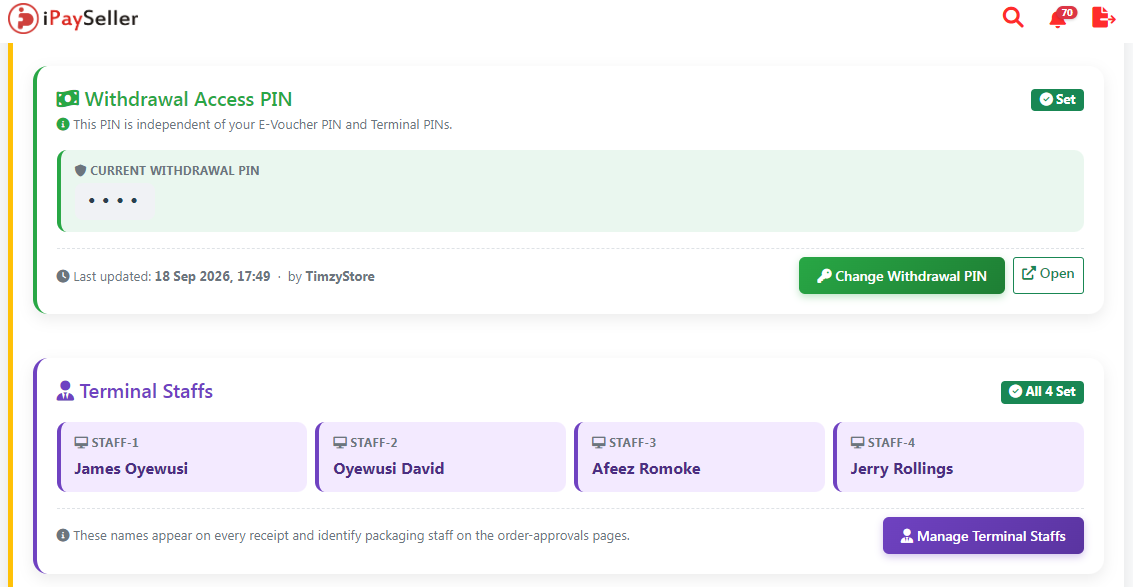This screenshot has height=587, width=1133.
Task: Open notifications bell with 70 badge
Action: [x=1060, y=17]
